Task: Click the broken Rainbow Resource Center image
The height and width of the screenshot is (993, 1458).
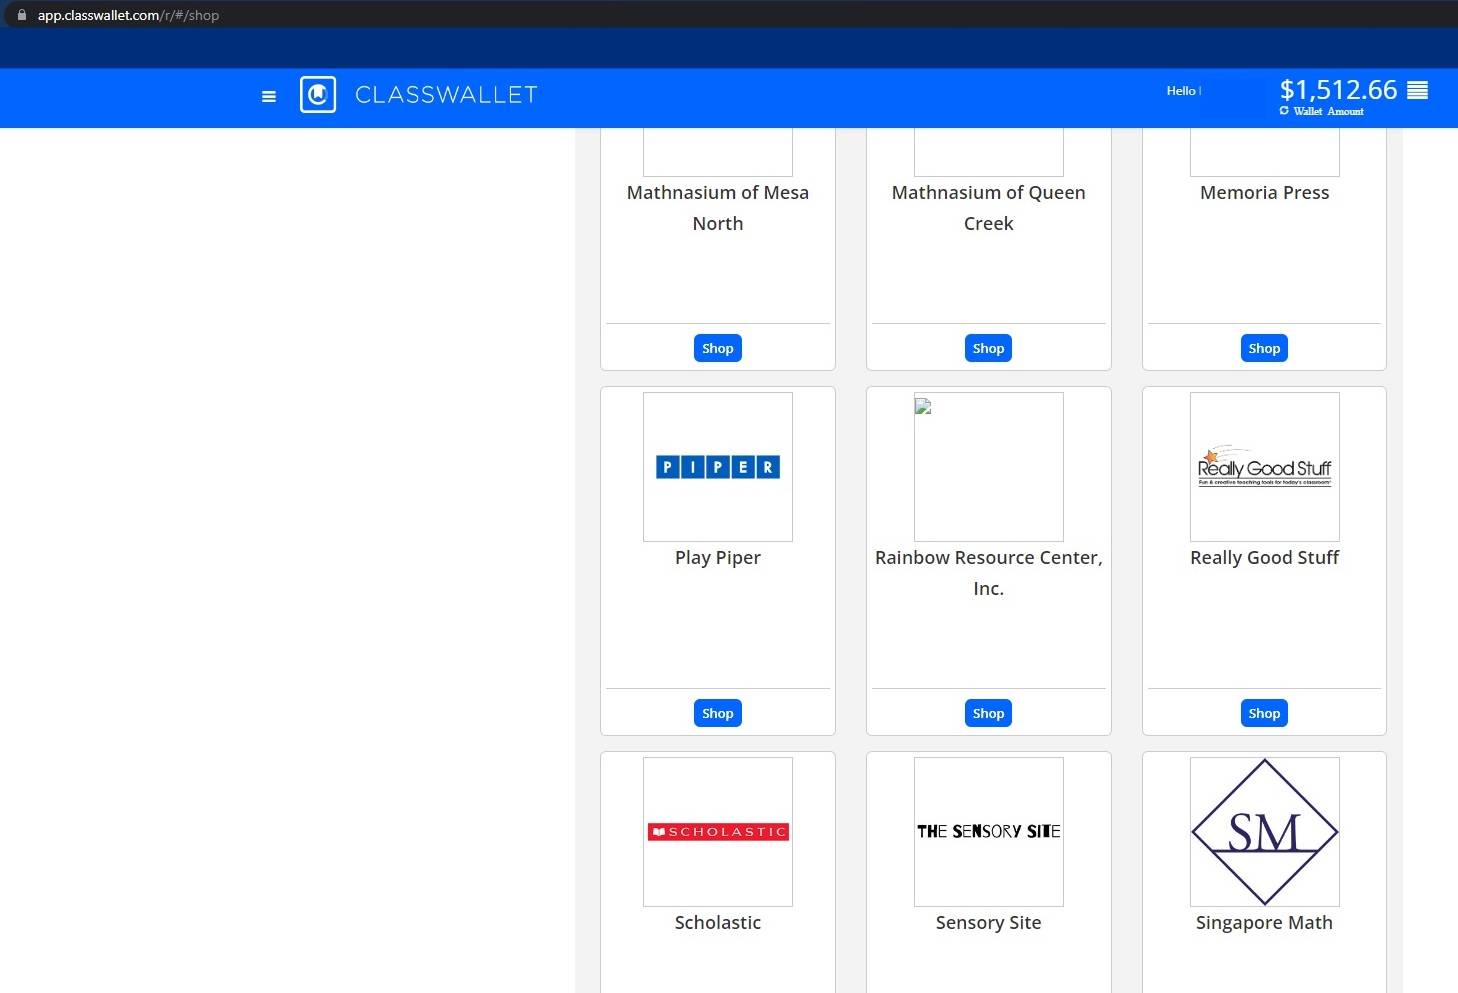Action: (923, 406)
